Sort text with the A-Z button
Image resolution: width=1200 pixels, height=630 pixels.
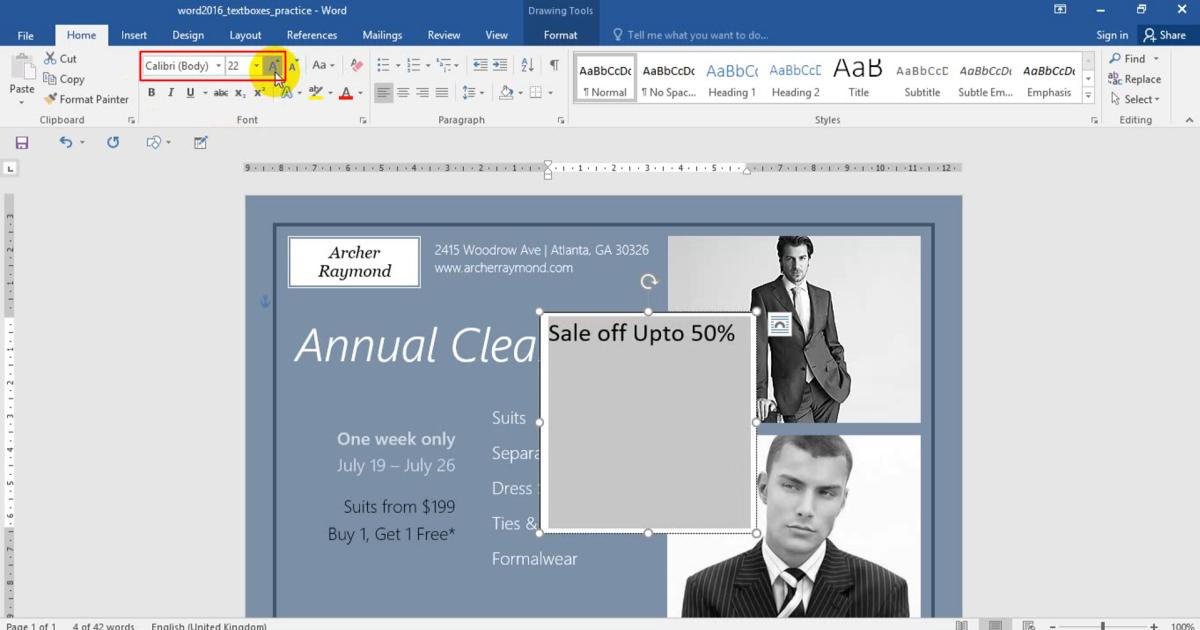(x=527, y=66)
